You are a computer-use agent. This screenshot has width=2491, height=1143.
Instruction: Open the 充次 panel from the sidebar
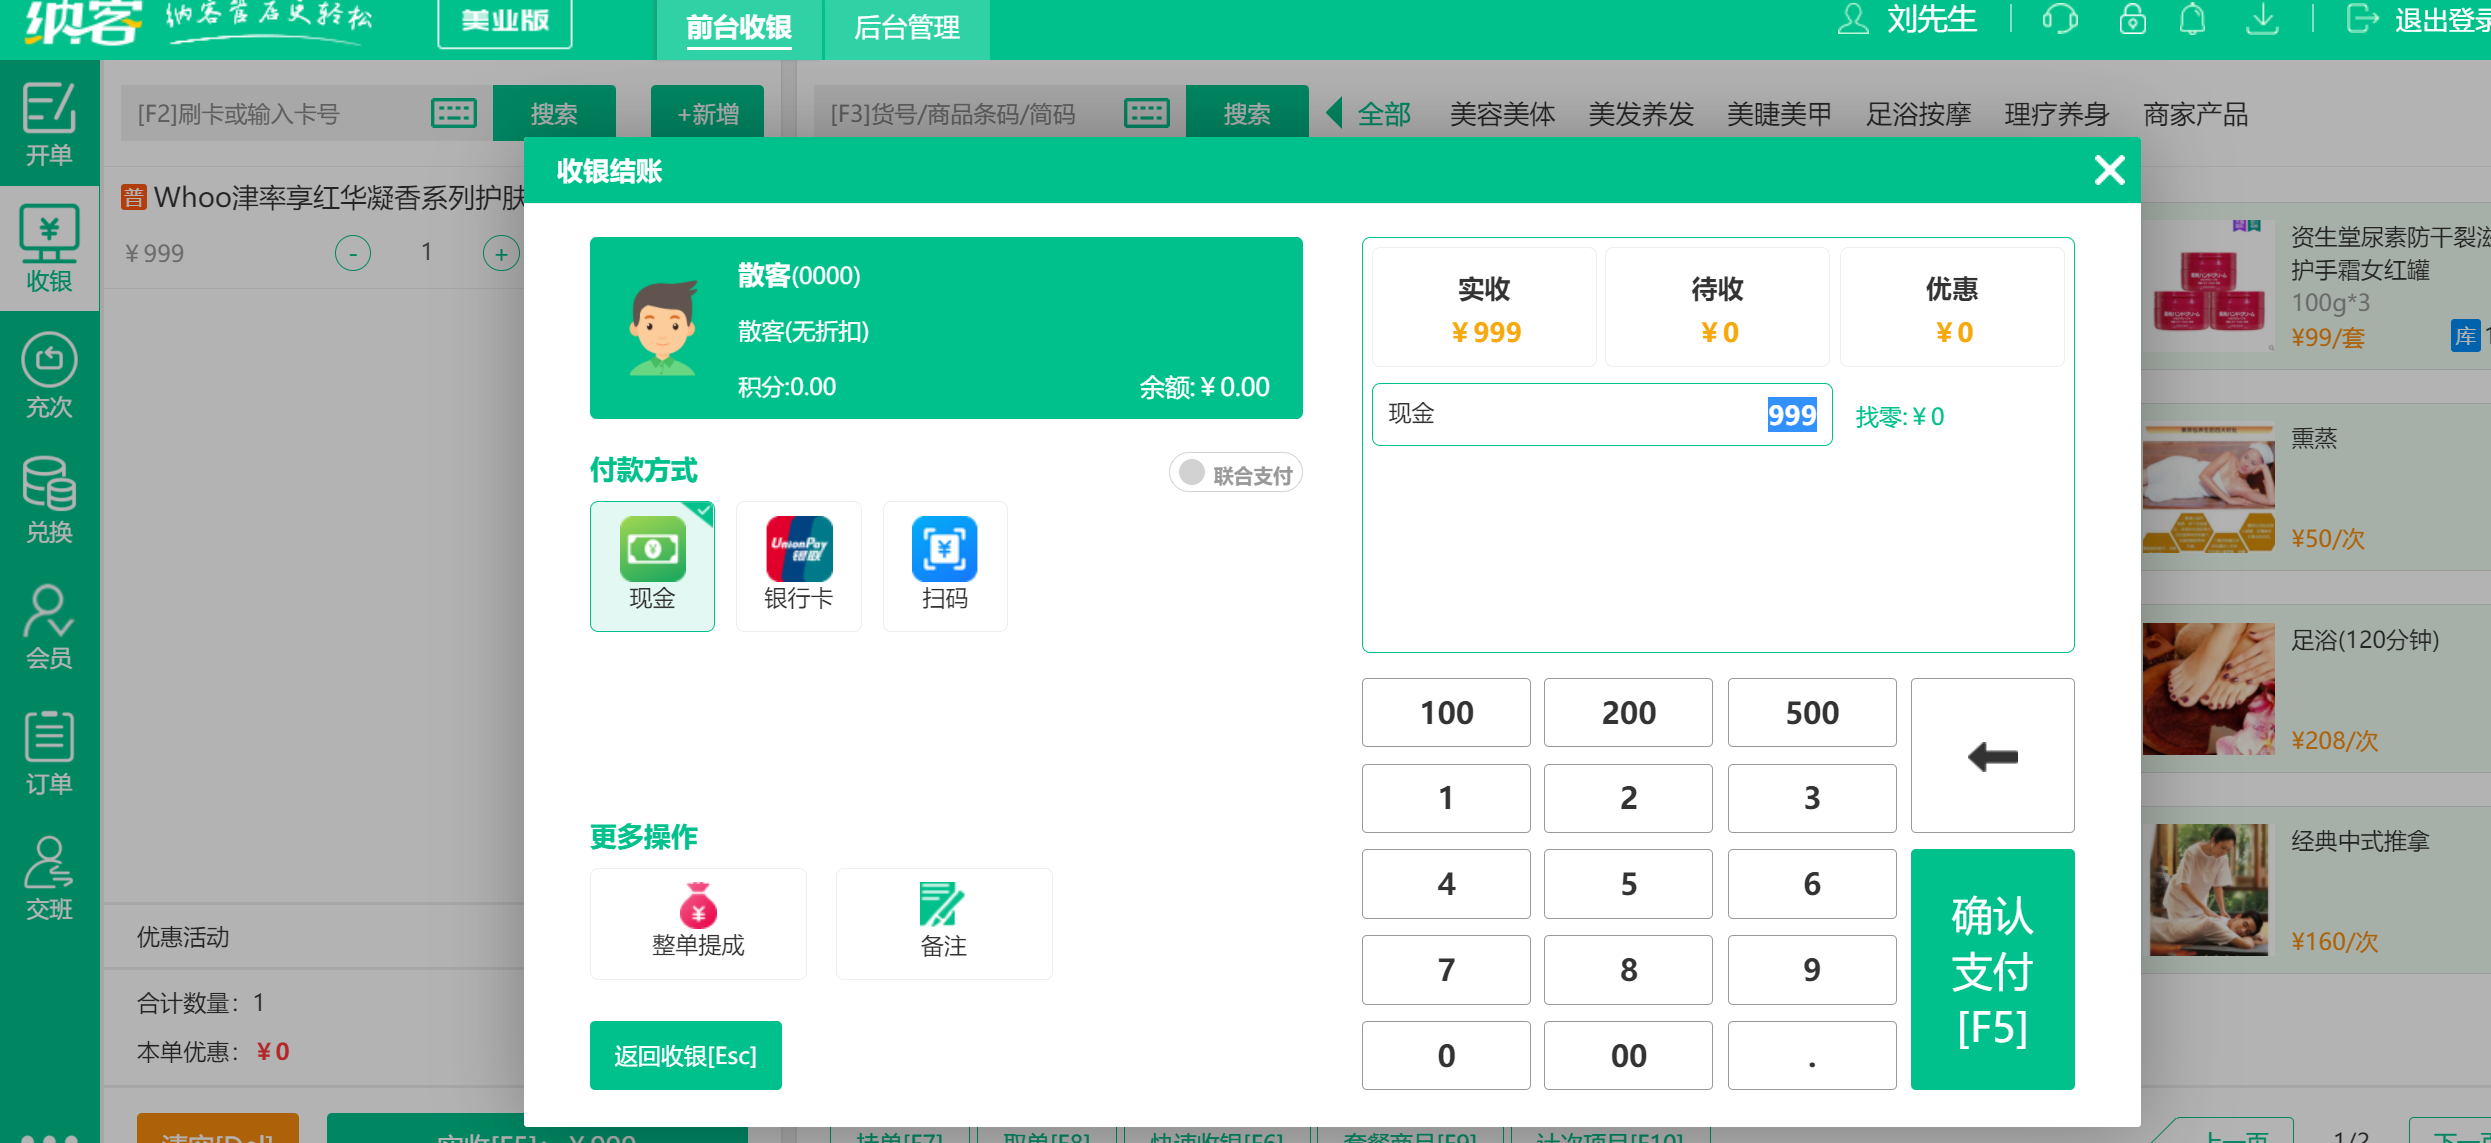tap(48, 375)
